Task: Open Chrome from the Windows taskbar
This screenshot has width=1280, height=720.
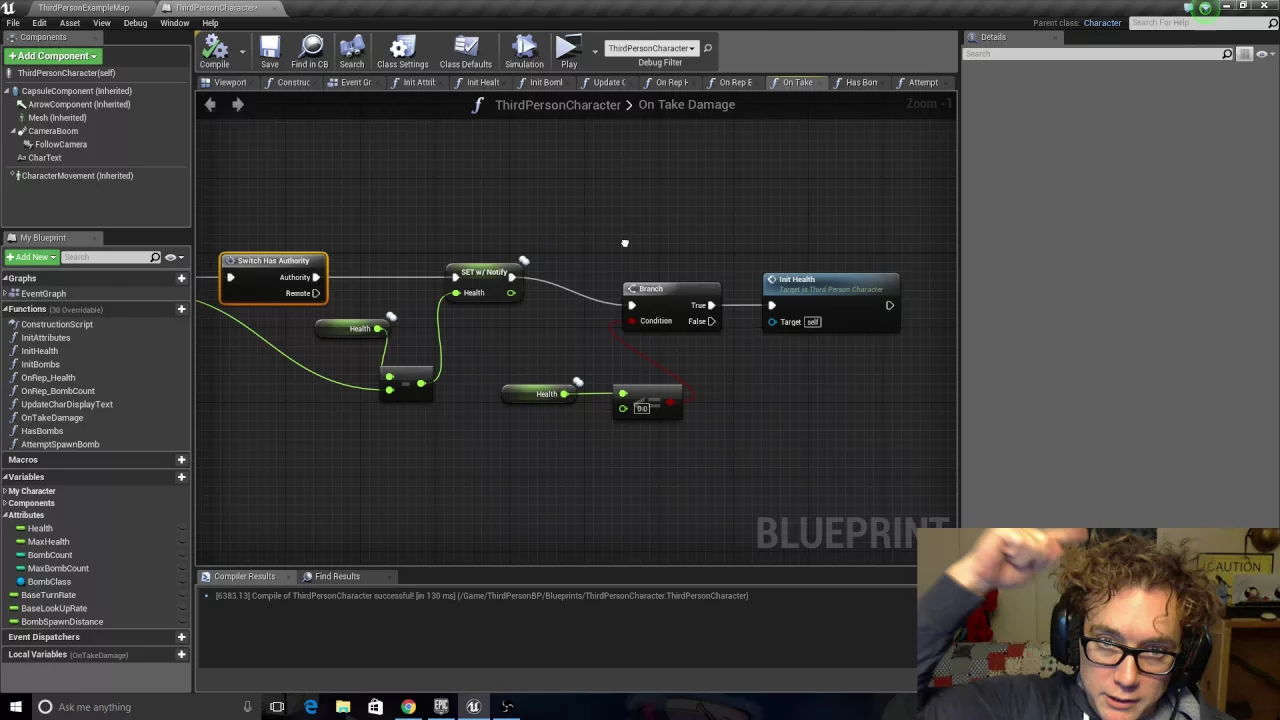Action: tap(408, 707)
